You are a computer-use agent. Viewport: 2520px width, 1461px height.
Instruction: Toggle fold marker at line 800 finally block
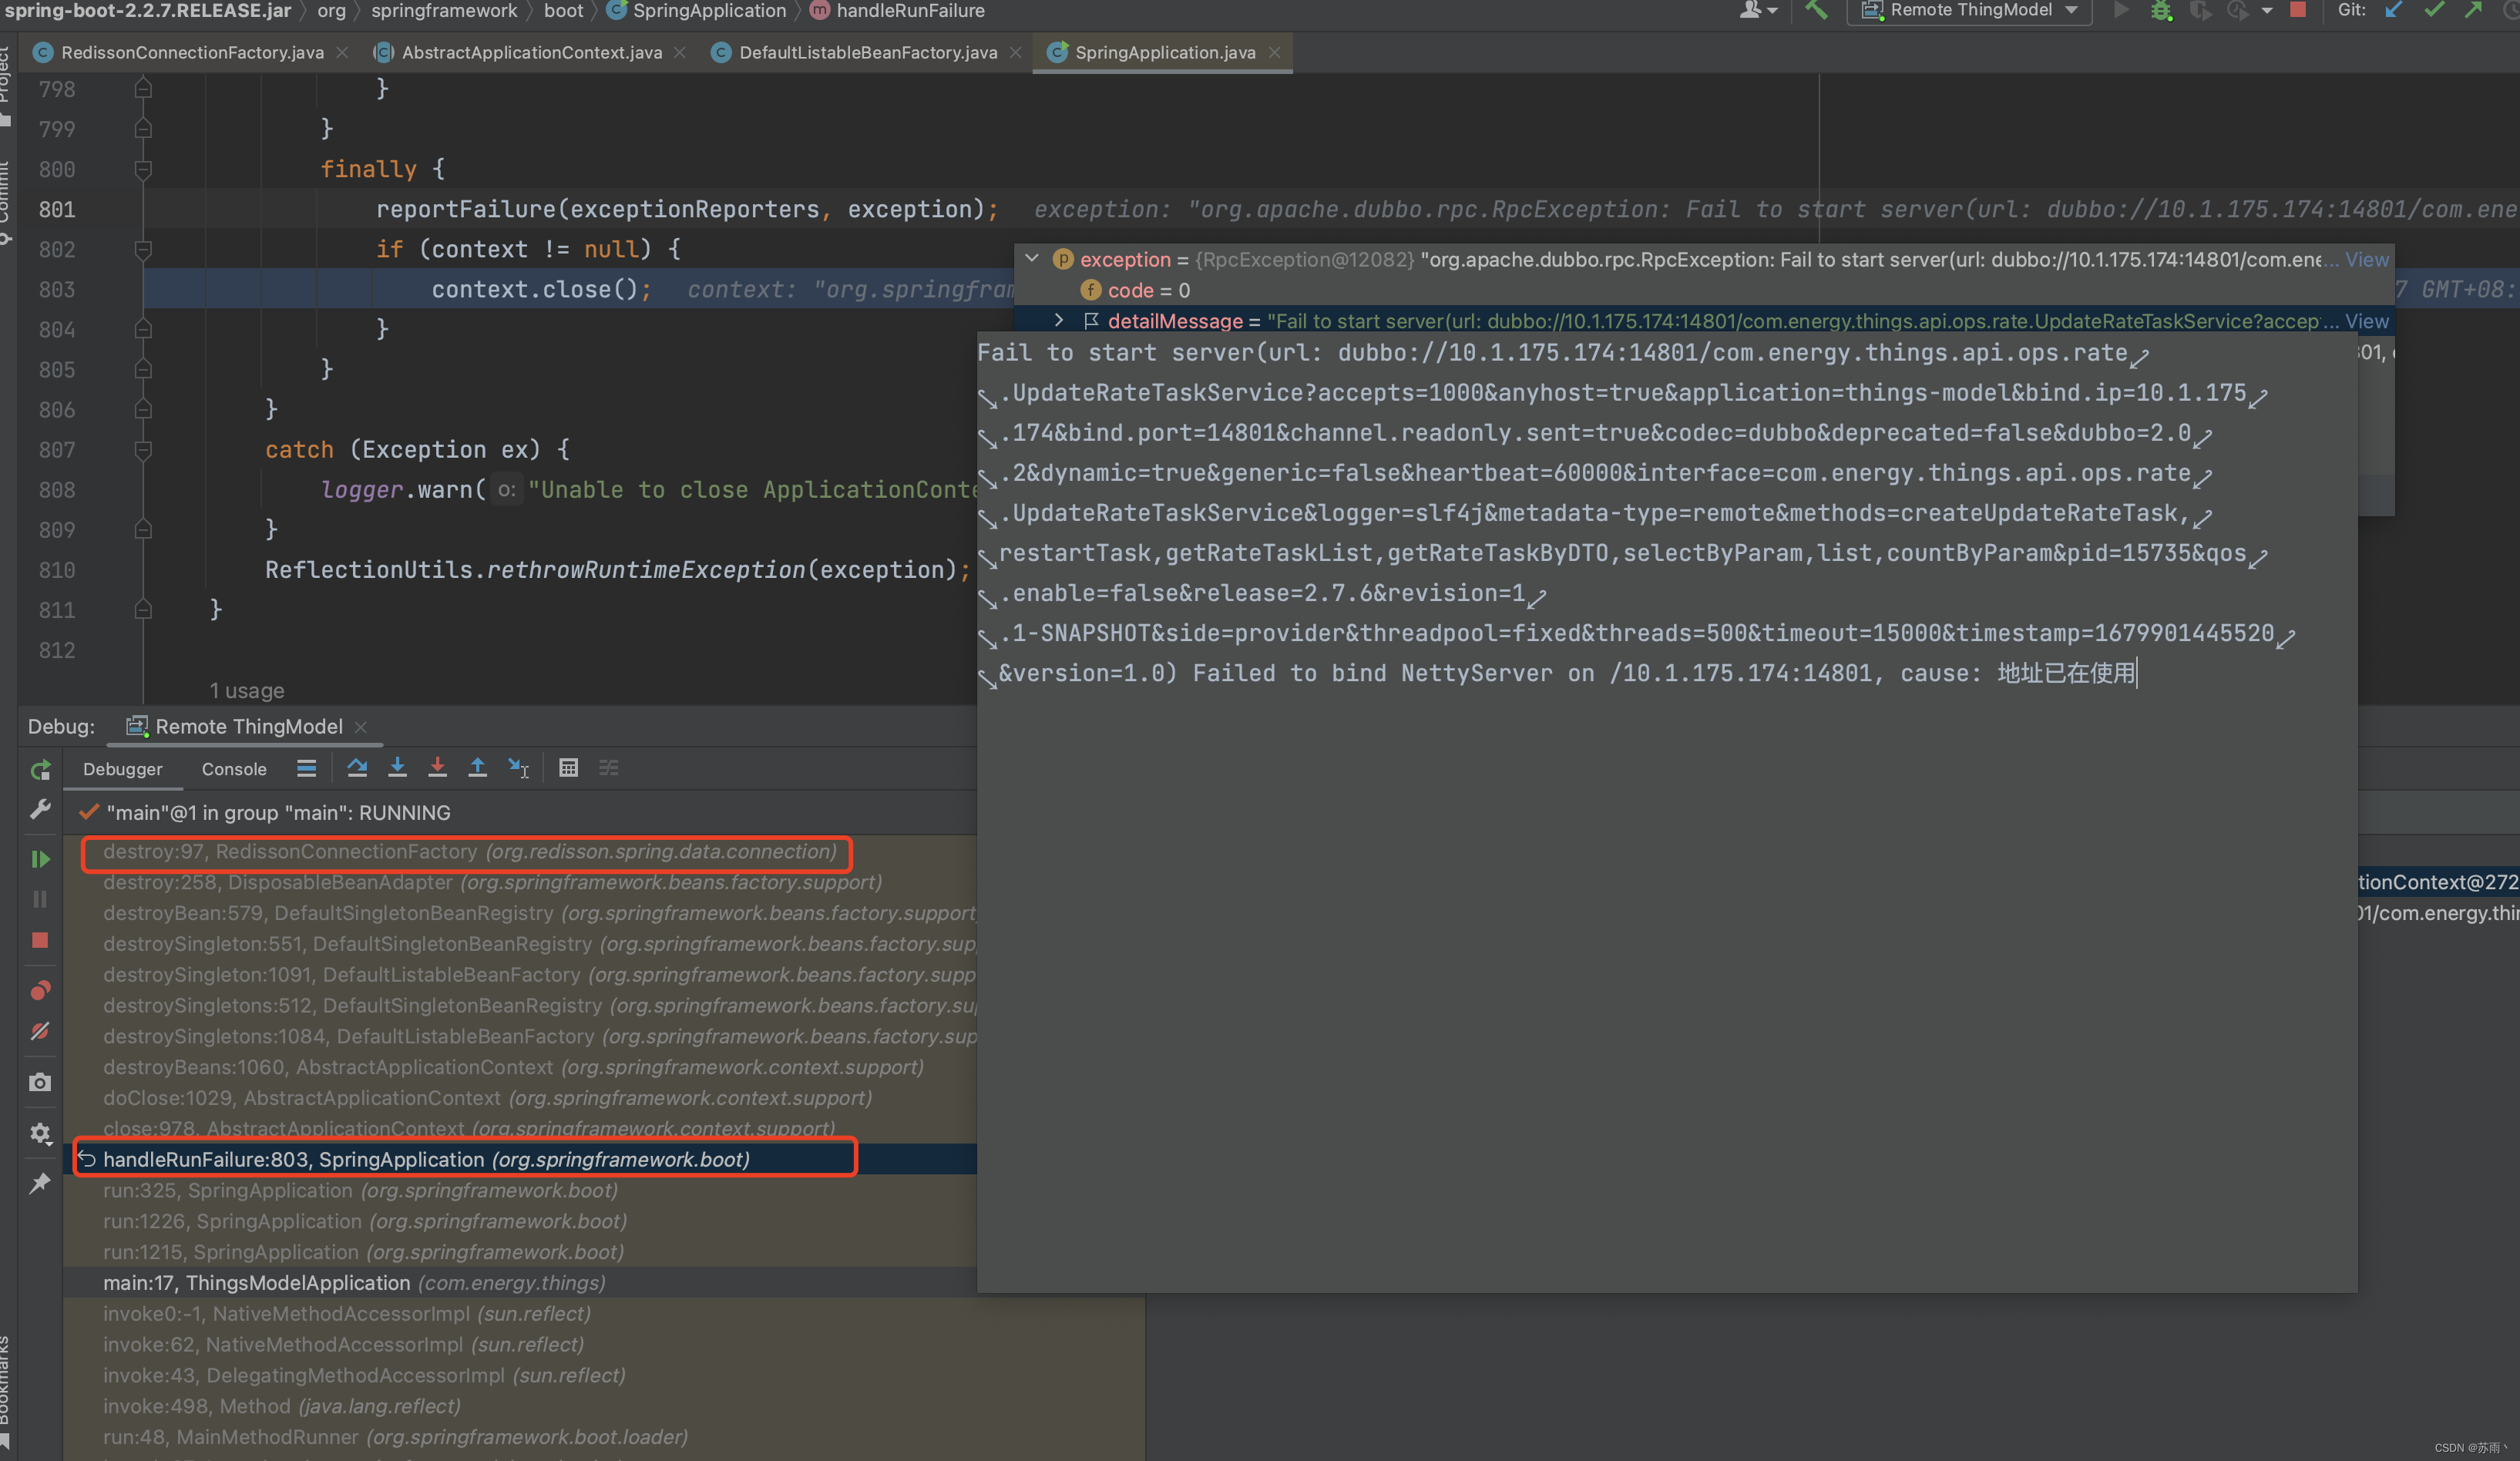[143, 169]
